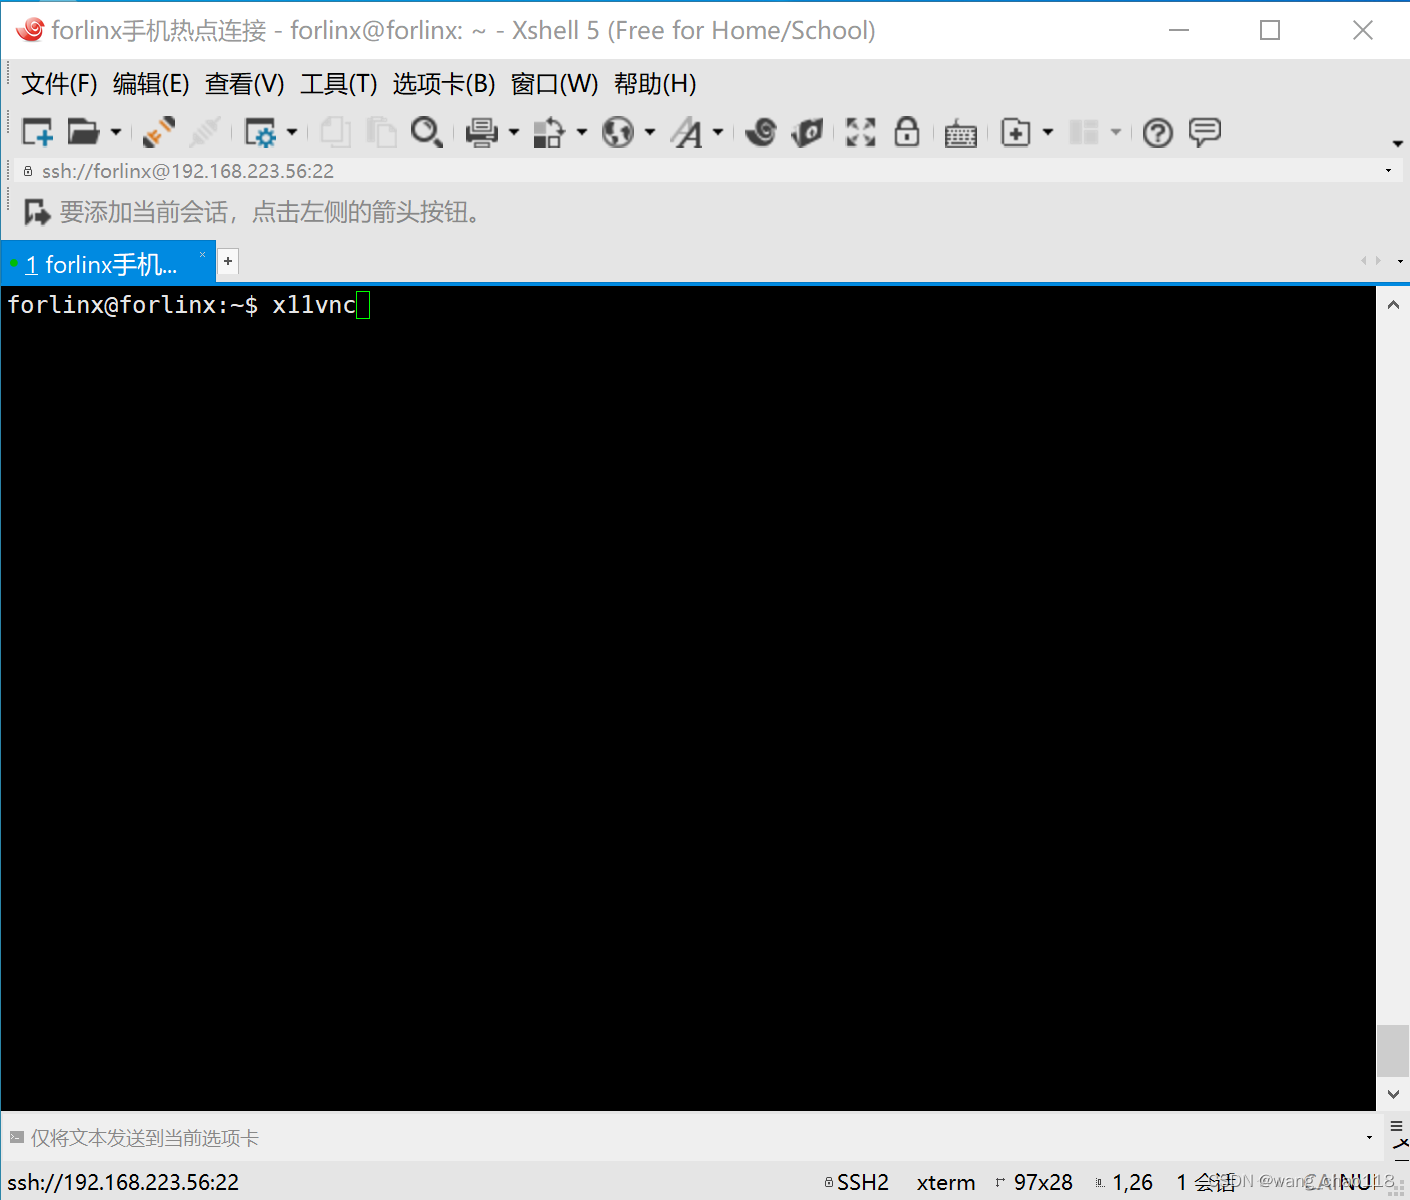The height and width of the screenshot is (1200, 1410).
Task: Open the file-open dropdown arrow
Action: tap(116, 131)
